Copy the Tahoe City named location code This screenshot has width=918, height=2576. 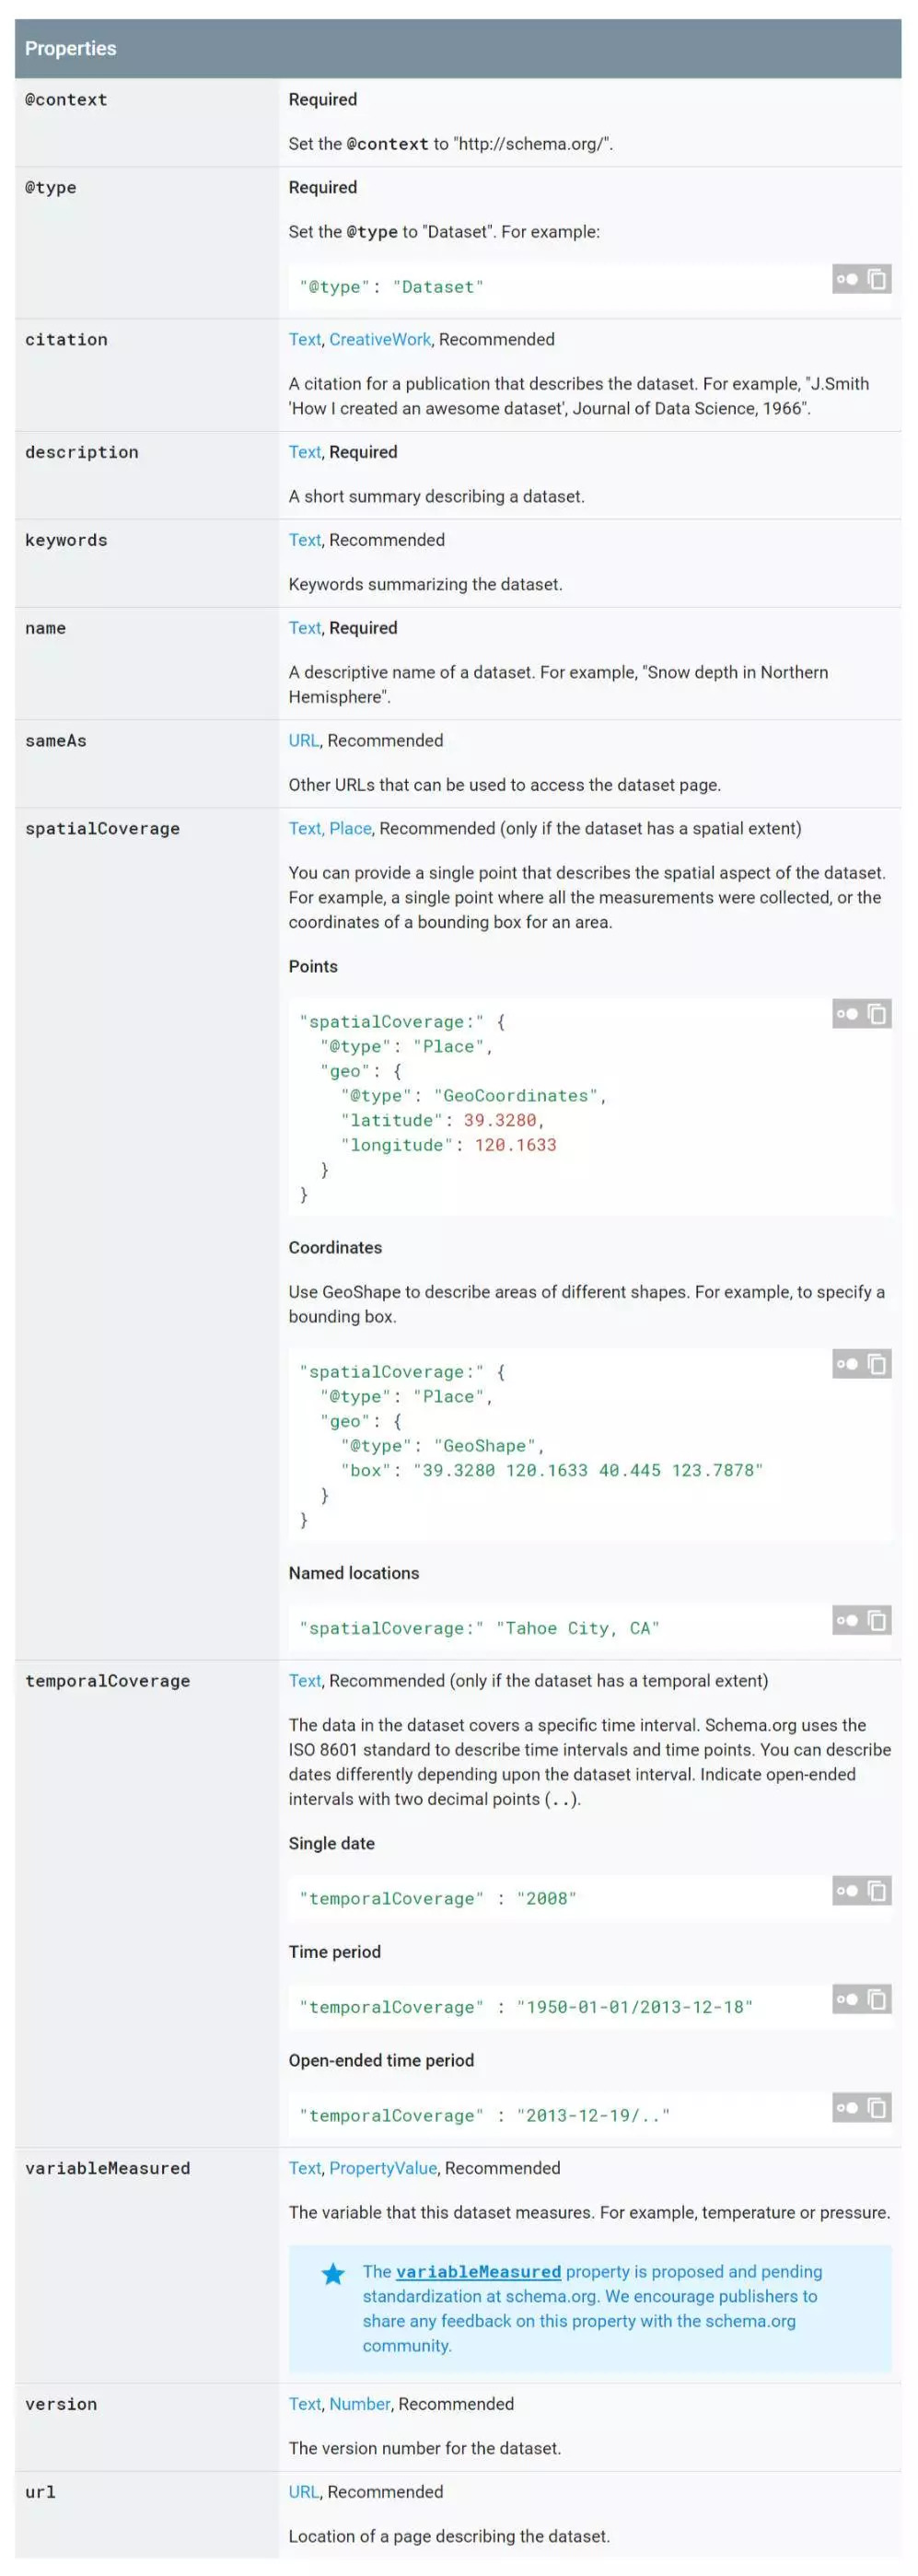(877, 1620)
